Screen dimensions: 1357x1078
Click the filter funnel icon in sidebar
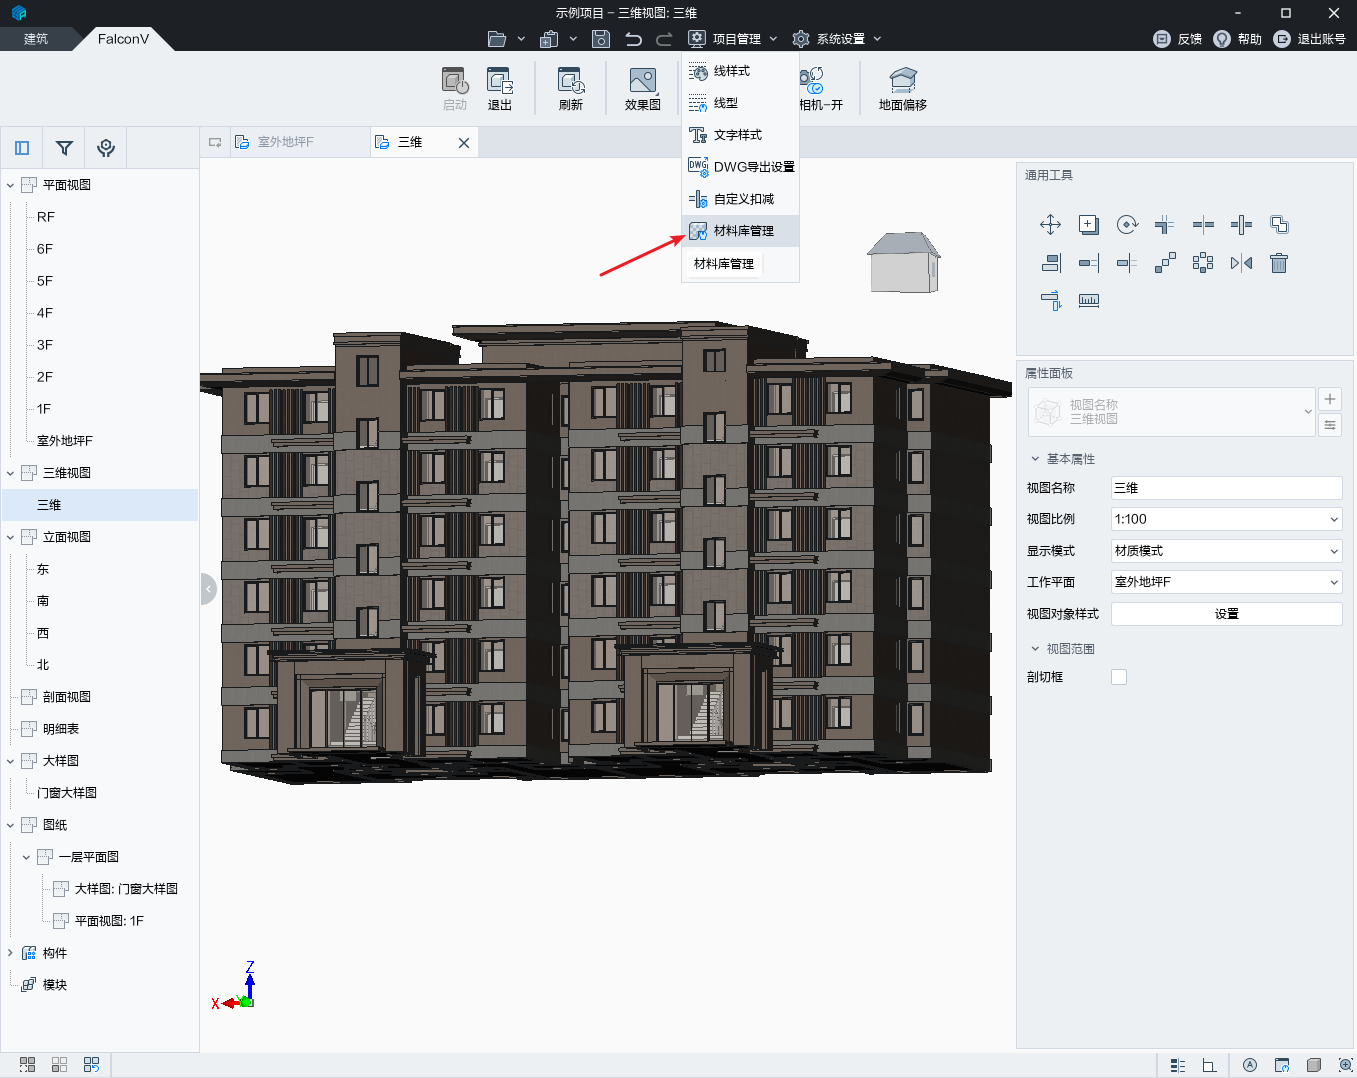click(64, 148)
